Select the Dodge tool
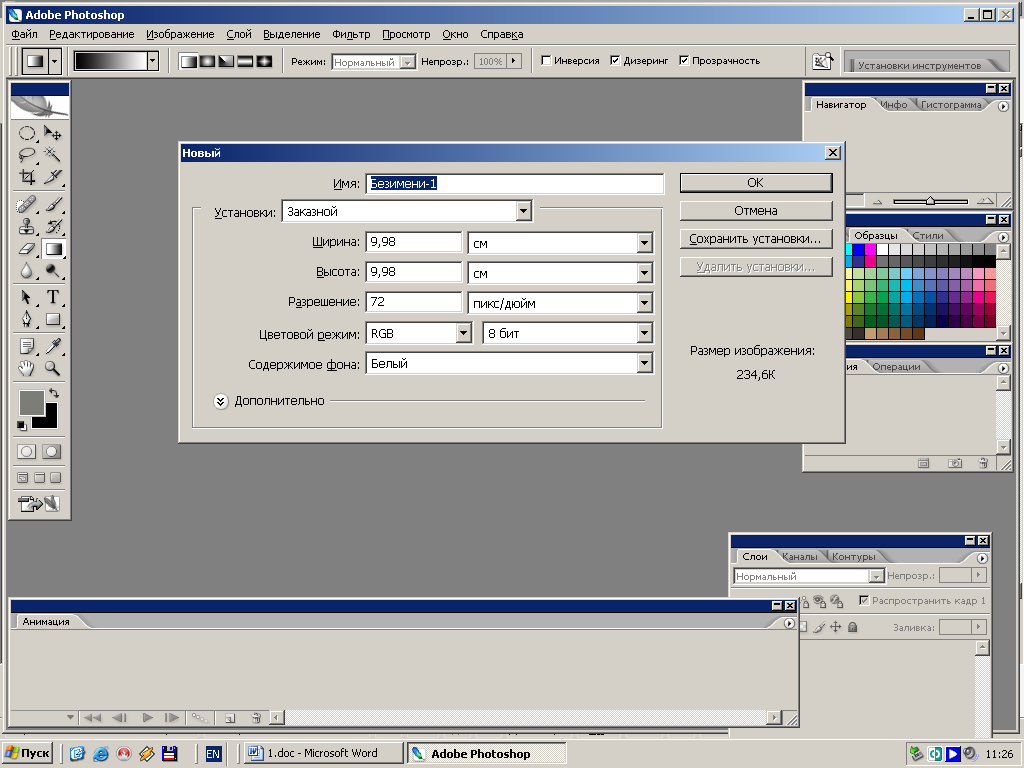1024x768 pixels. [x=52, y=270]
